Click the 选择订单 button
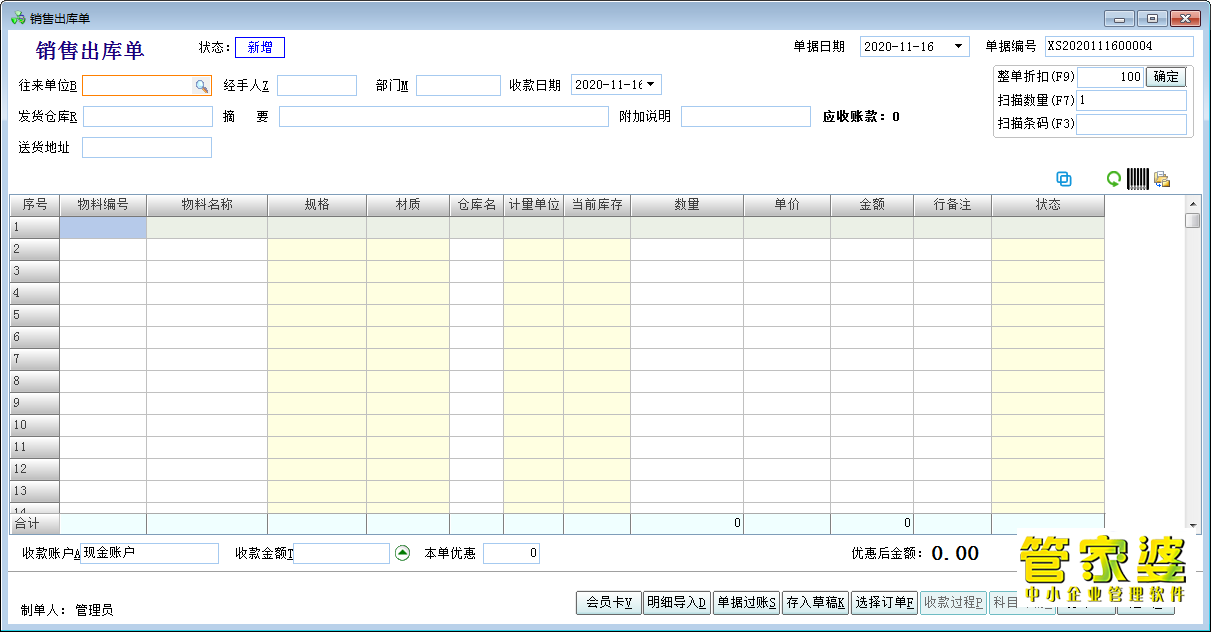The width and height of the screenshot is (1211, 632). tap(885, 602)
